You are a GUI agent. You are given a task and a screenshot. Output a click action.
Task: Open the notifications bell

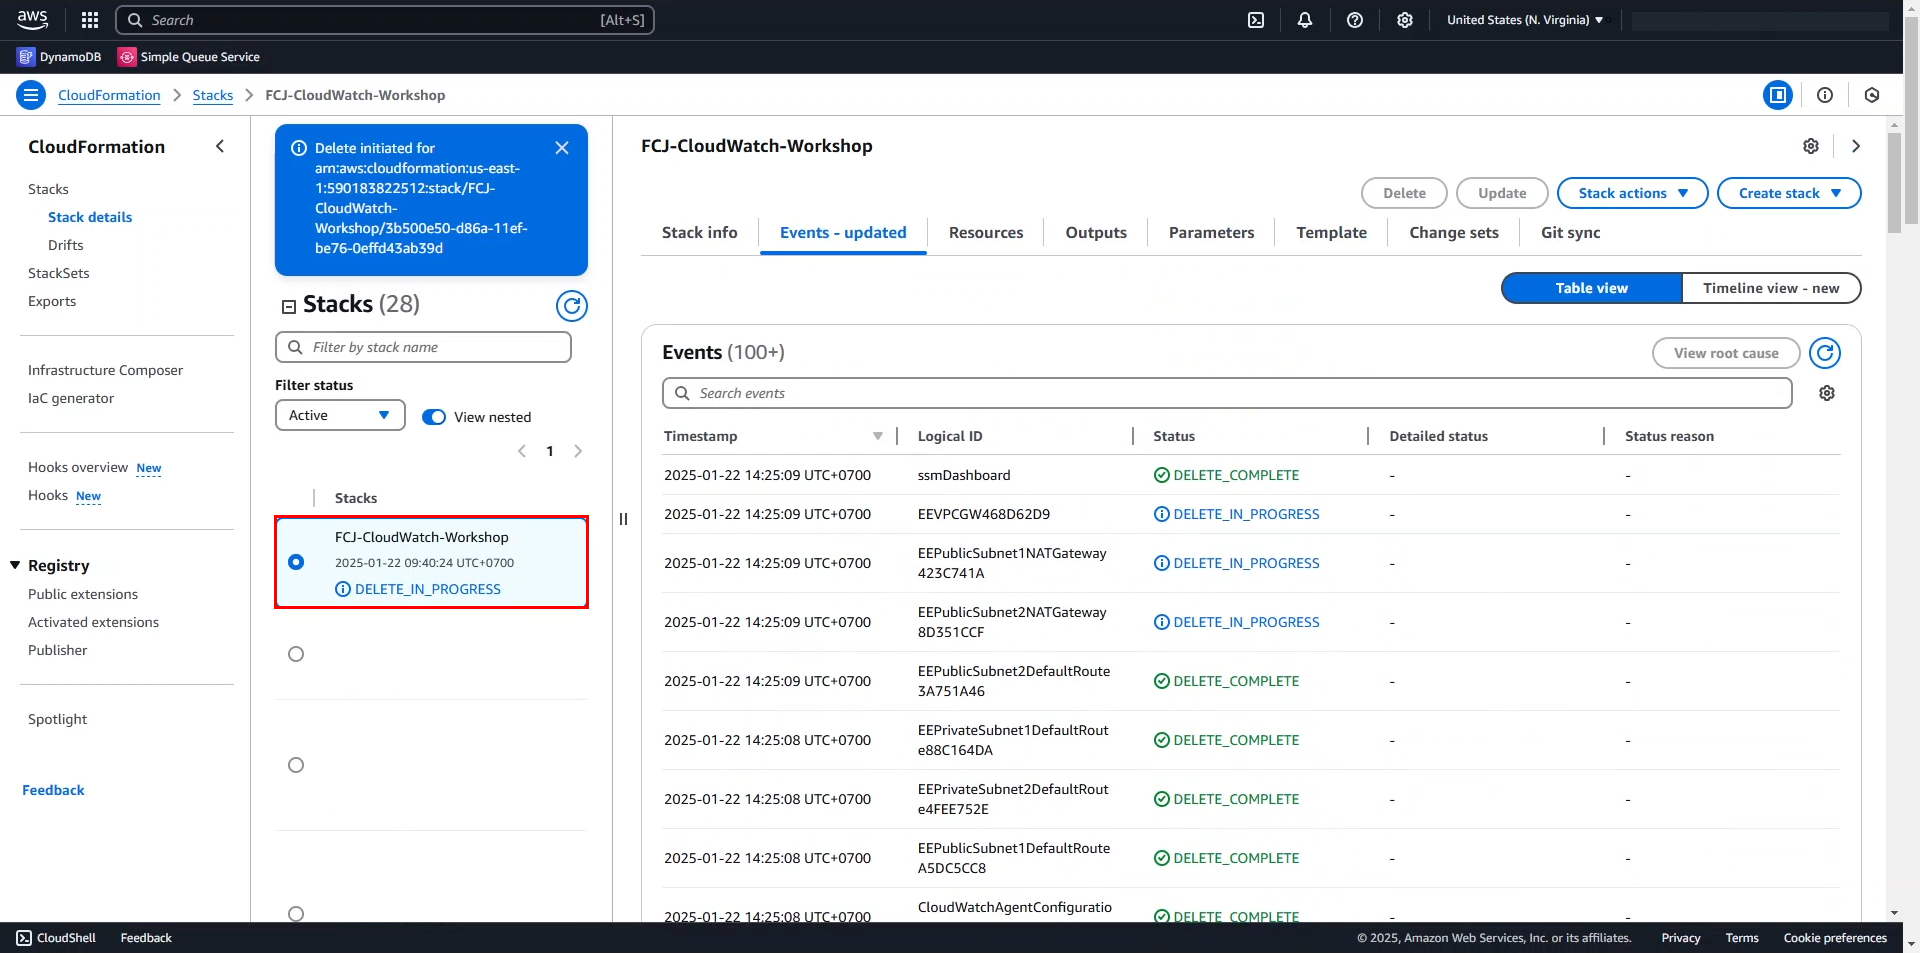click(x=1305, y=20)
